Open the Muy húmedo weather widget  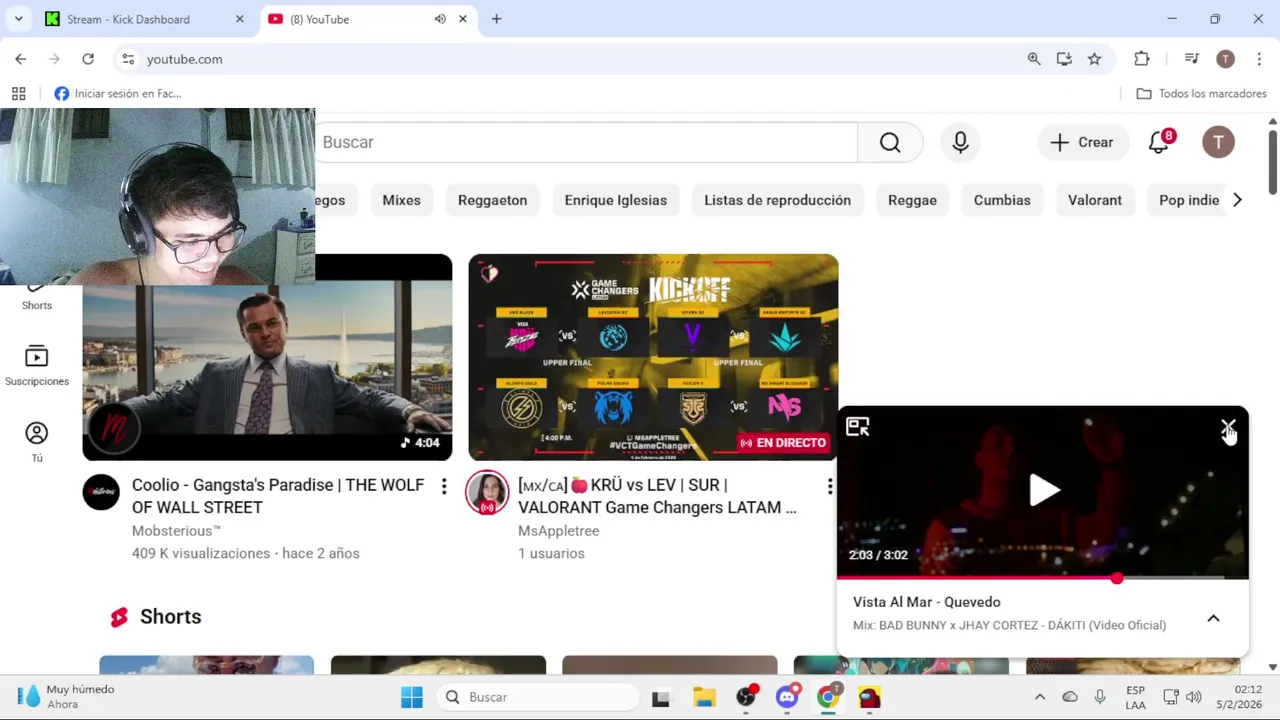click(66, 697)
